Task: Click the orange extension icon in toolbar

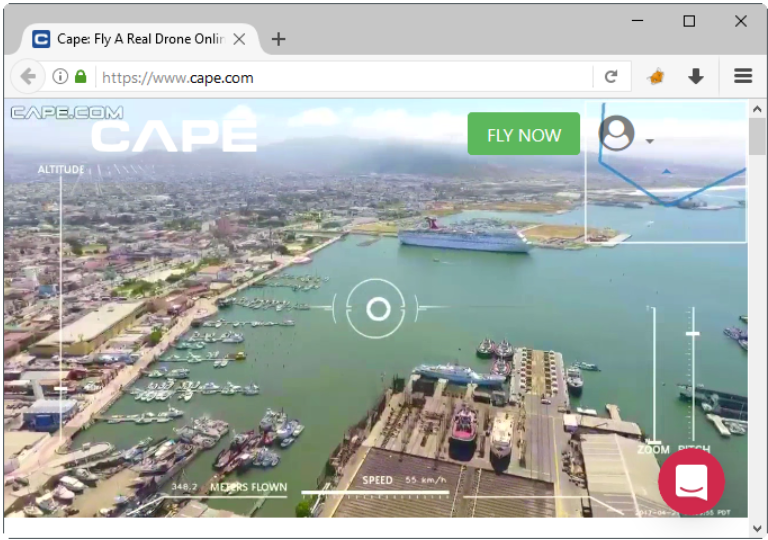Action: click(656, 77)
